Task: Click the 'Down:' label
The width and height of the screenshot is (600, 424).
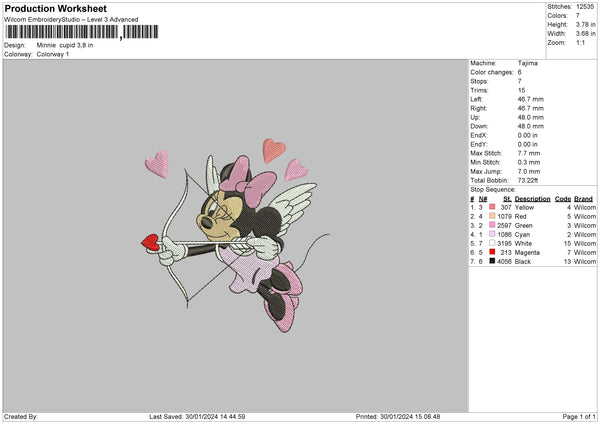Action: point(479,126)
